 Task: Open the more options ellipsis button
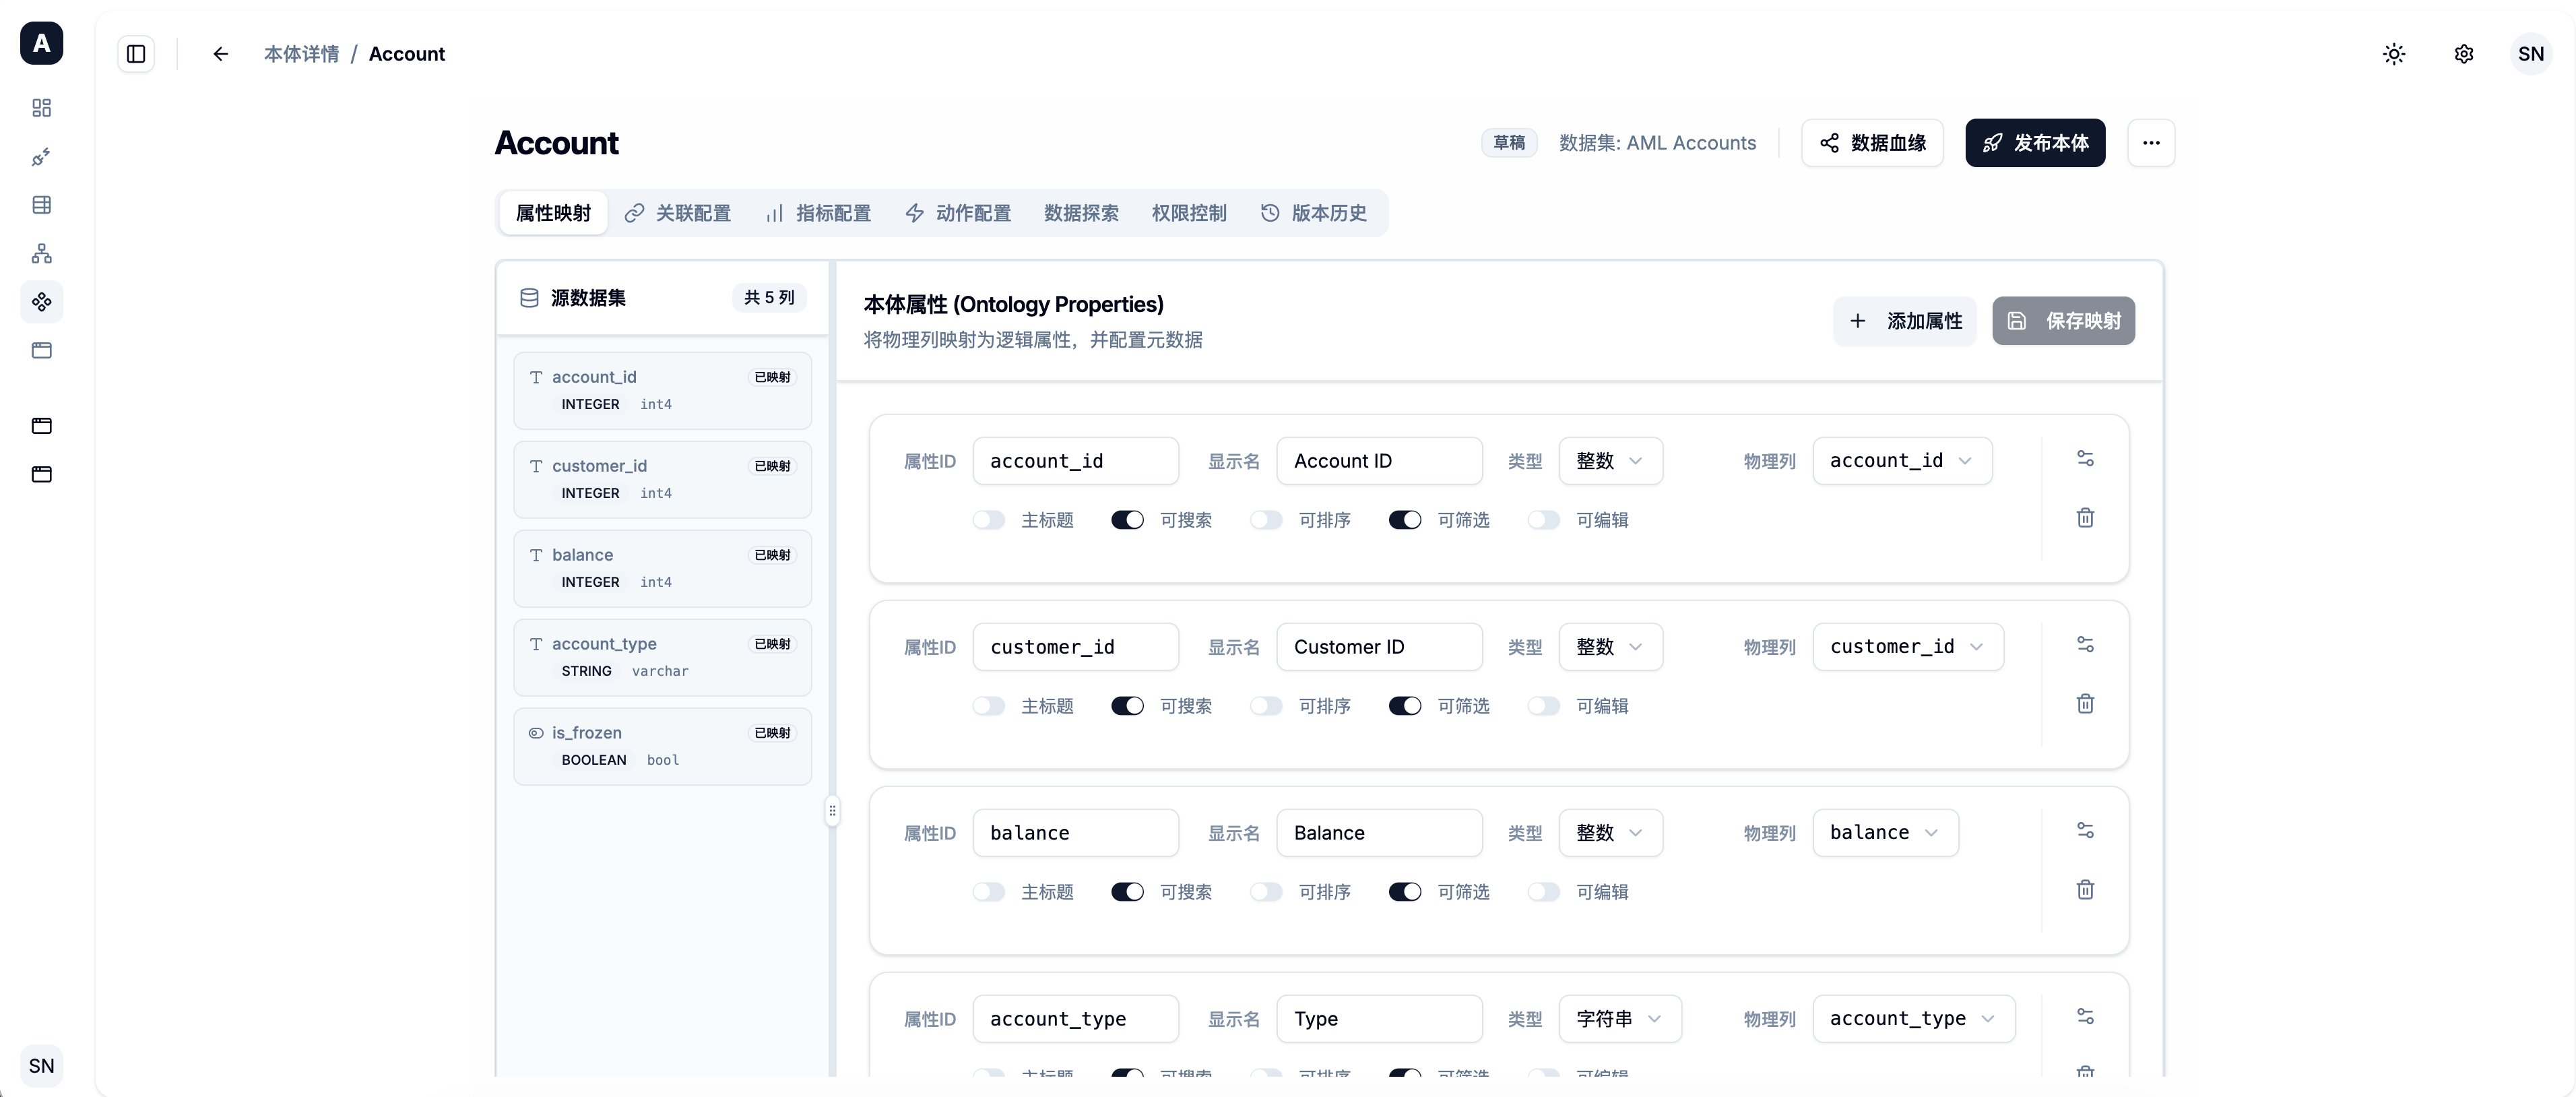pos(2151,143)
